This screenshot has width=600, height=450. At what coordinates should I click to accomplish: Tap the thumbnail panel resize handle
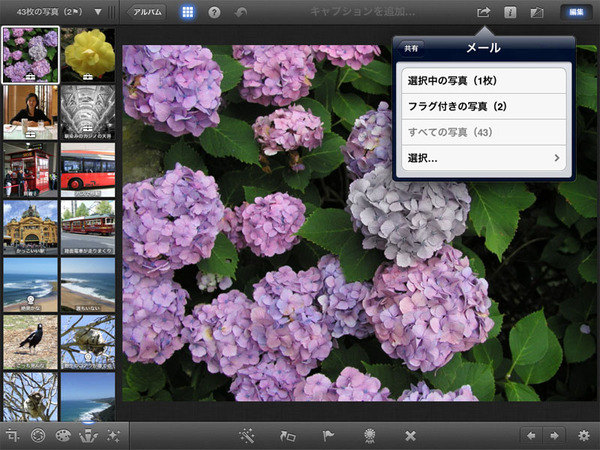tap(111, 12)
